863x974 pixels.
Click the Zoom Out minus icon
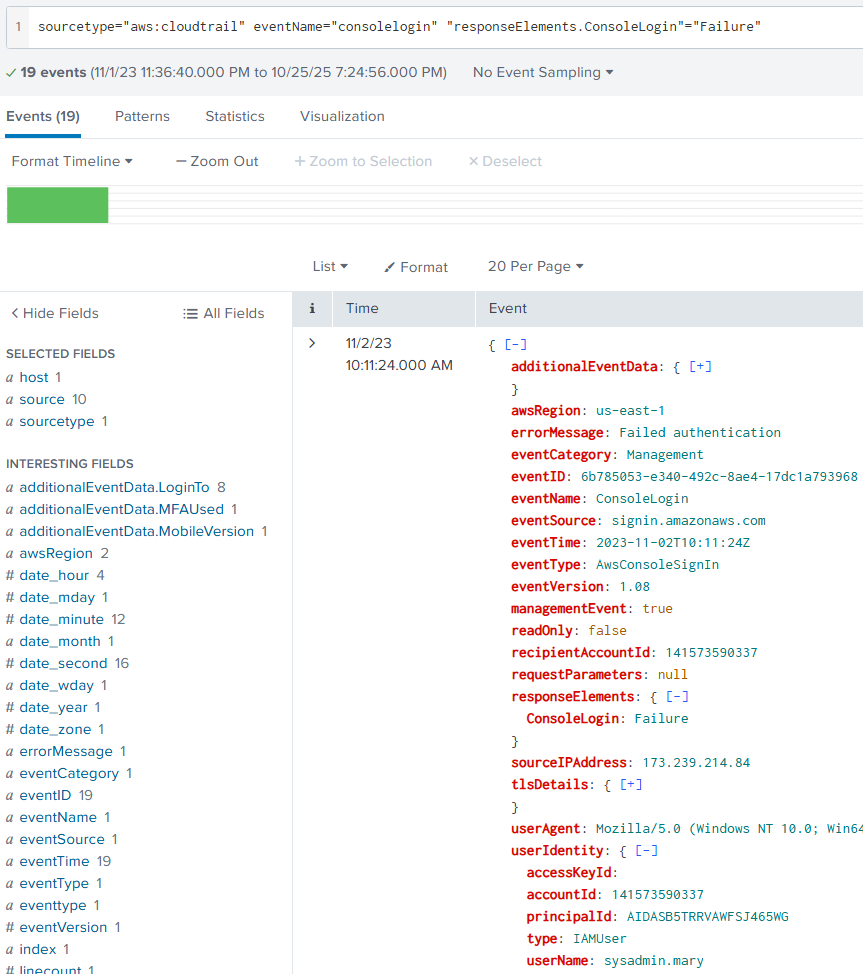181,161
